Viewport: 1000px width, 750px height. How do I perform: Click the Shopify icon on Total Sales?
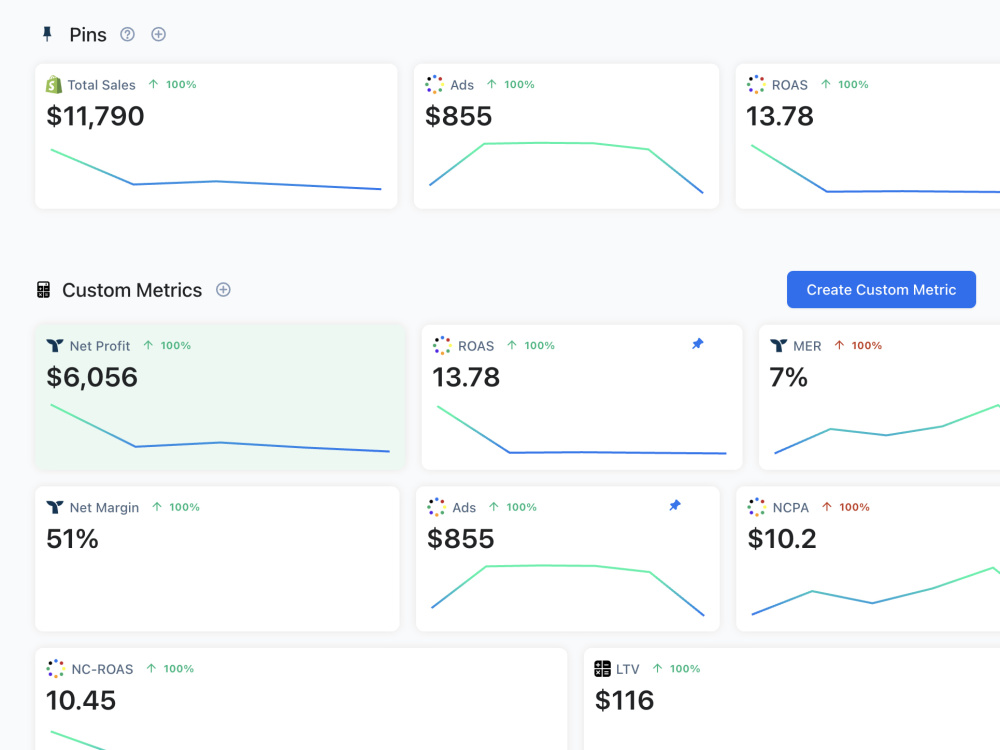[x=54, y=84]
